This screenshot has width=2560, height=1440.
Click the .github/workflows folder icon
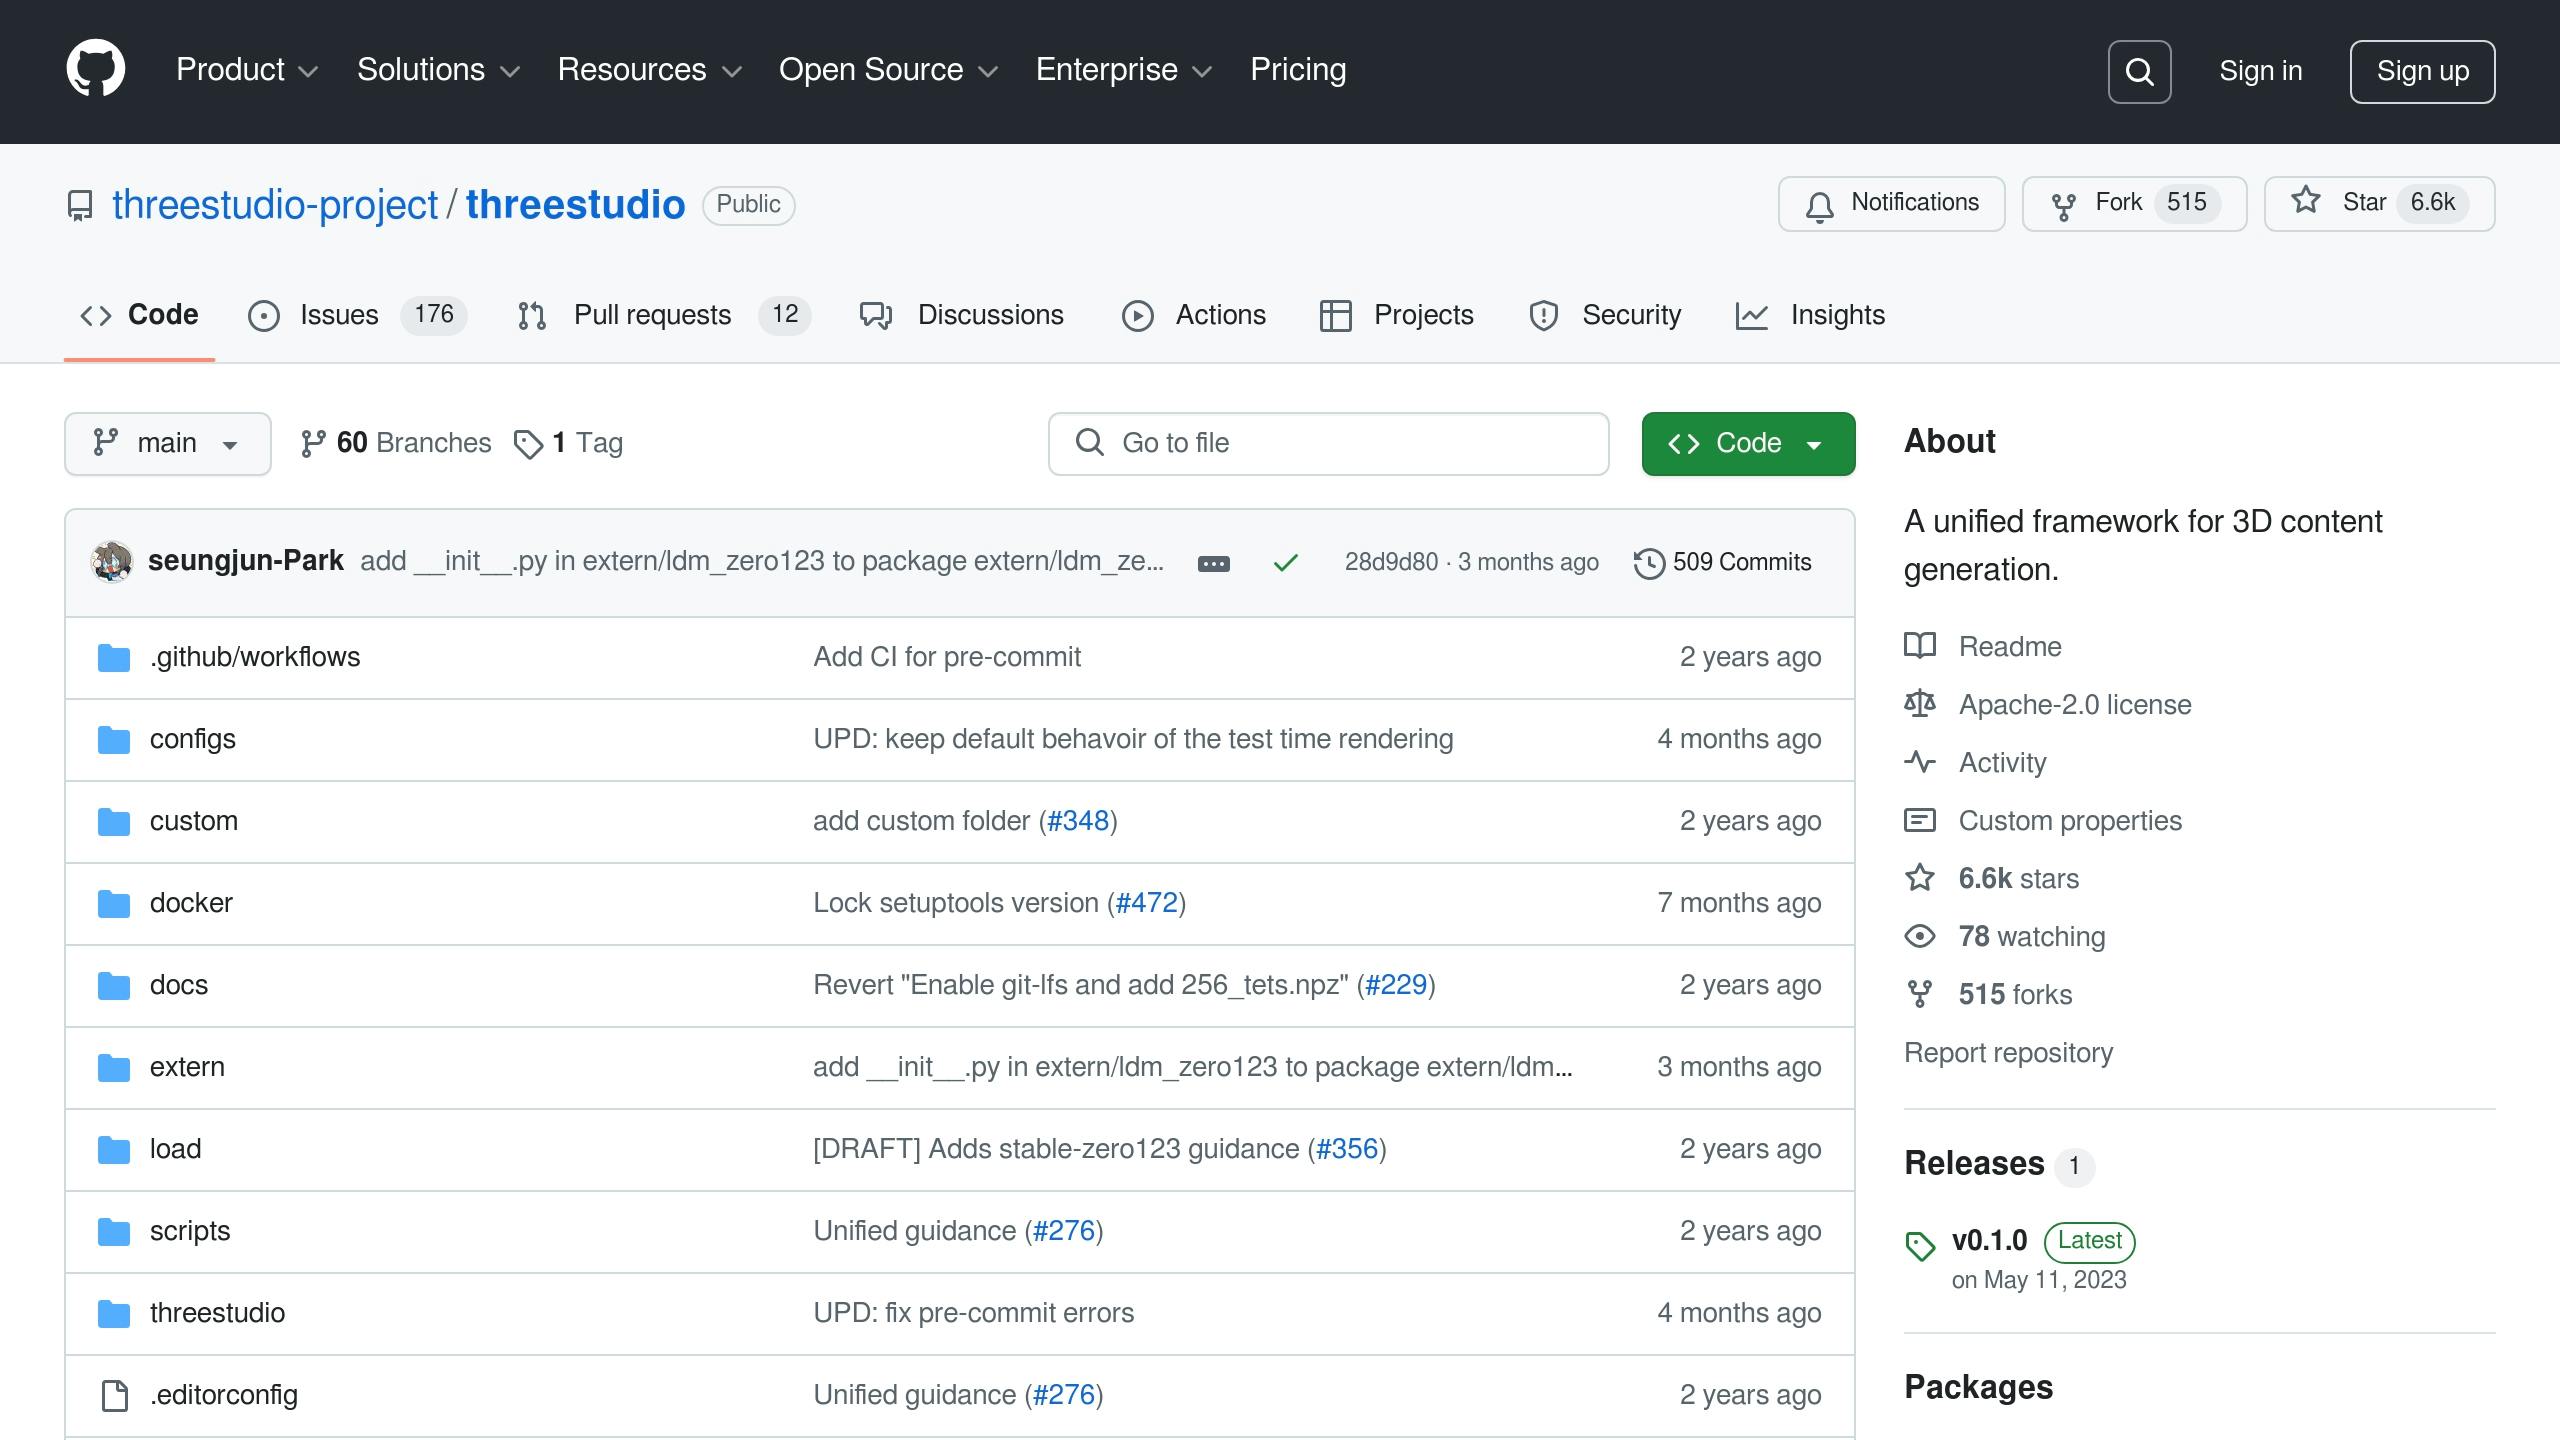point(114,657)
